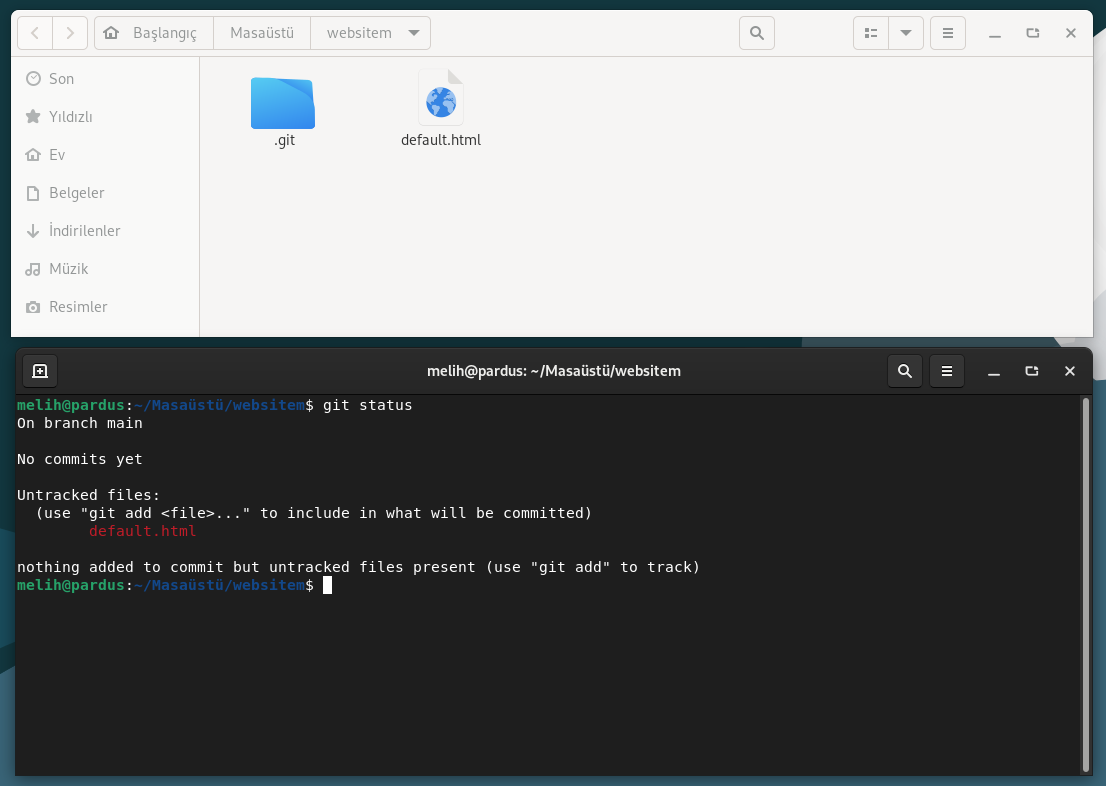Viewport: 1106px width, 786px height.
Task: Click the 'git status' command text
Action: pos(367,405)
